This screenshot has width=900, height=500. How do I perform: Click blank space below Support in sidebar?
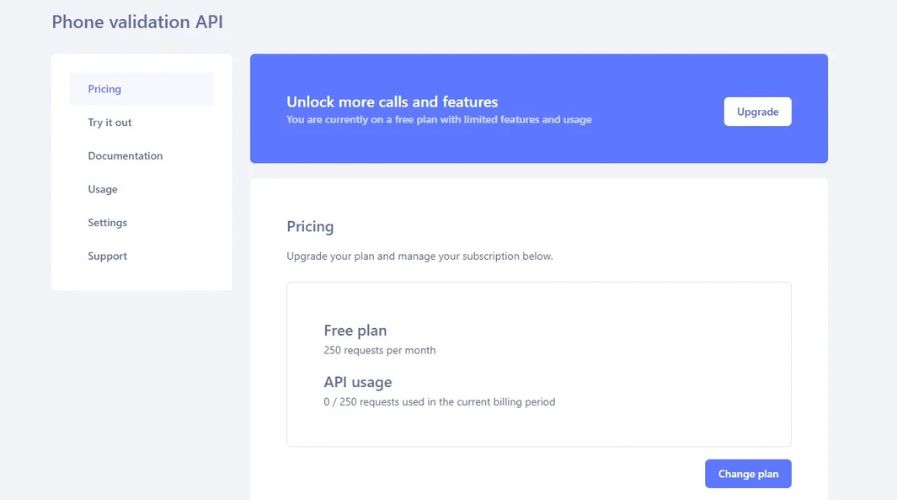(x=140, y=277)
